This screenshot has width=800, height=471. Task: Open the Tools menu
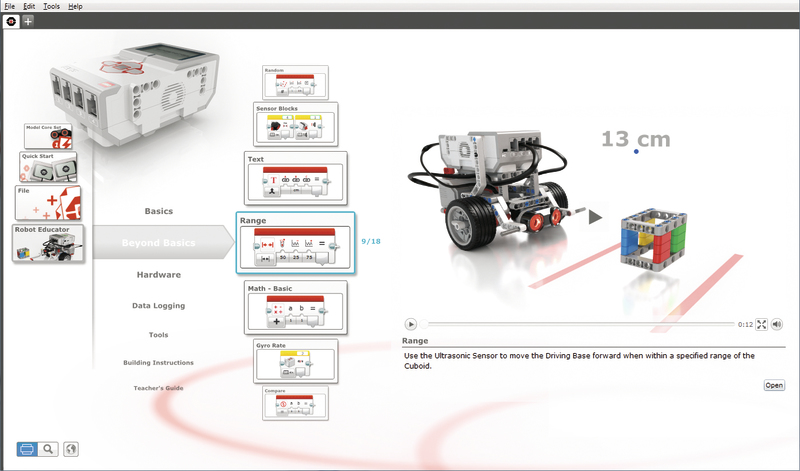pyautogui.click(x=51, y=6)
